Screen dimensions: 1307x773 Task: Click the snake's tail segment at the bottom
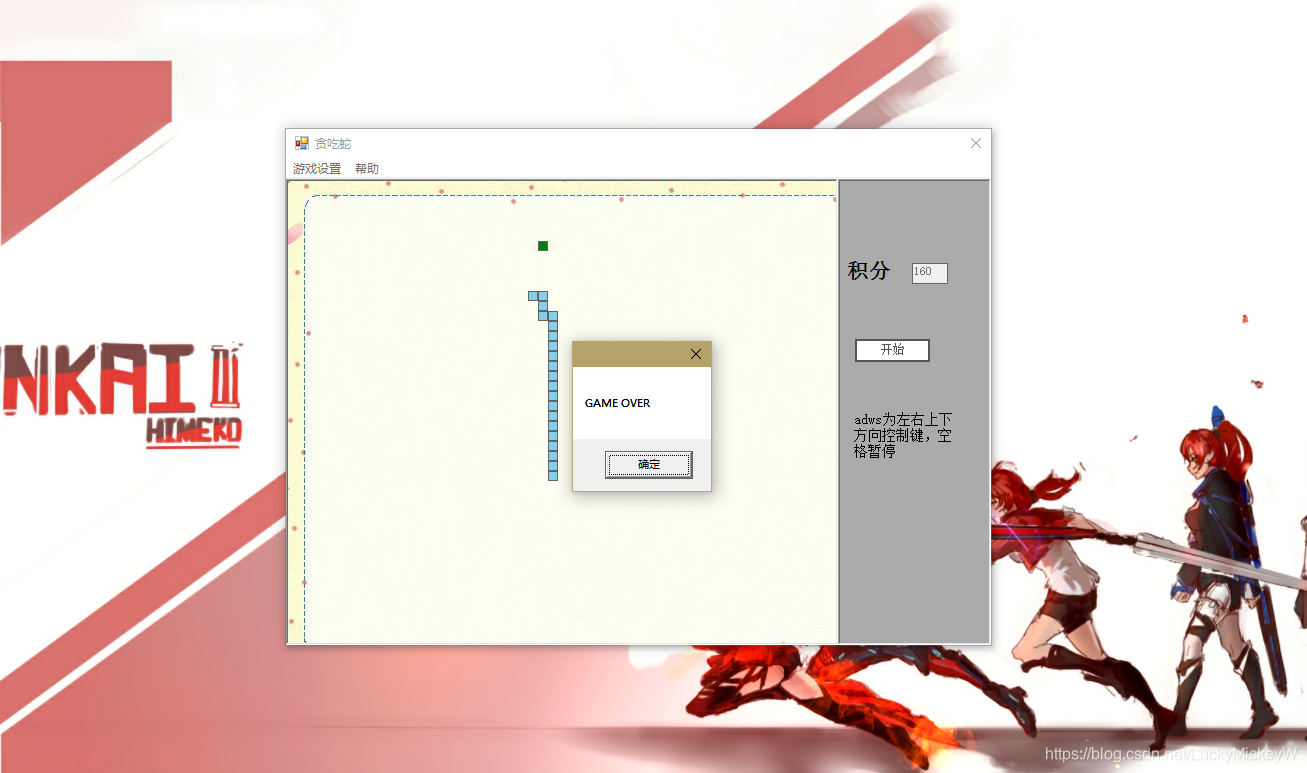click(553, 477)
